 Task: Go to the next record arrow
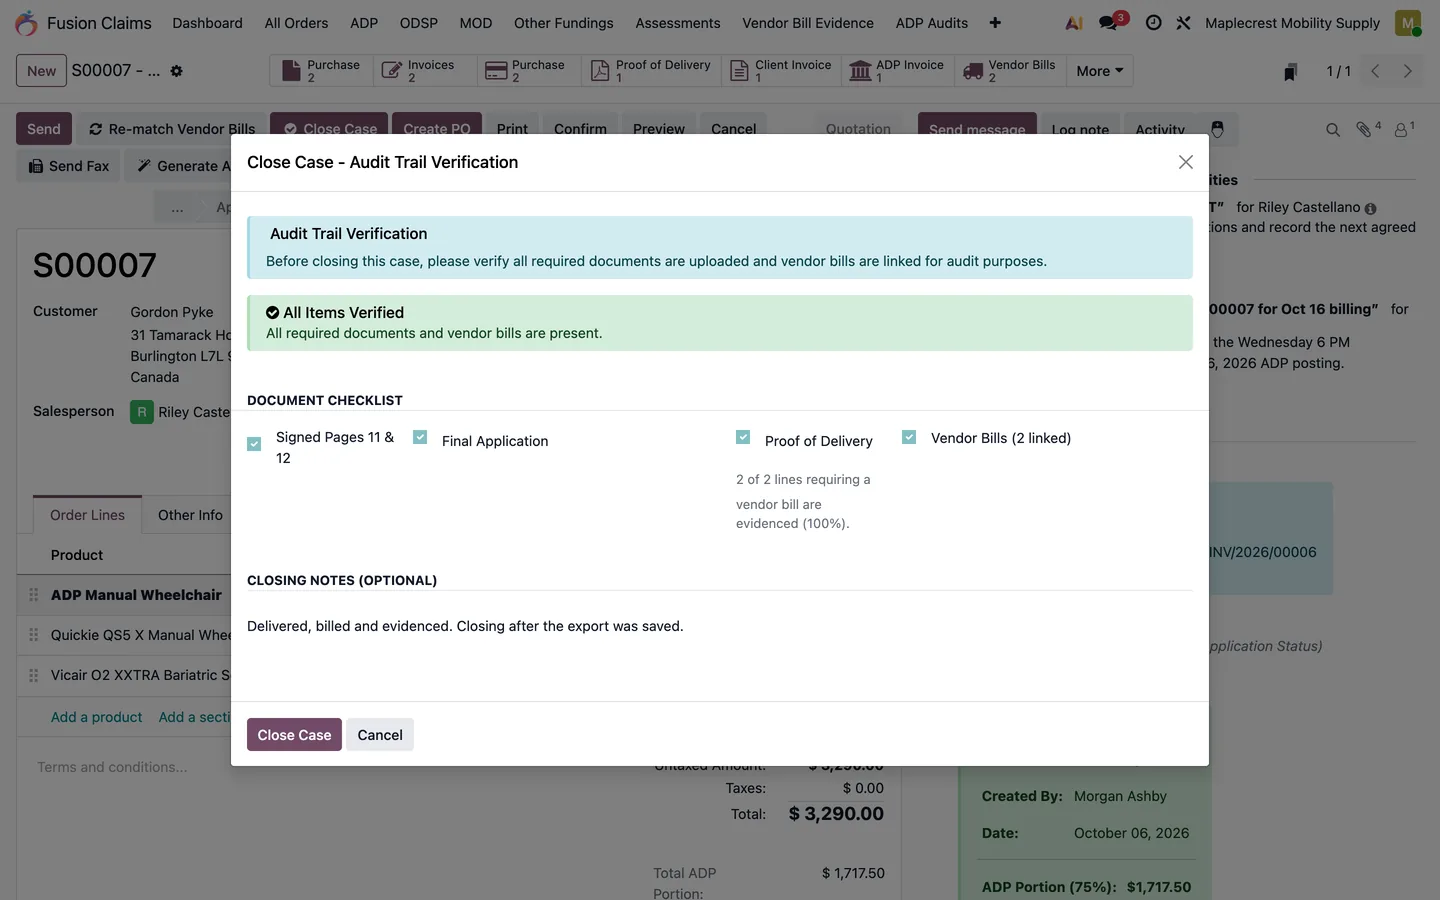[1408, 71]
